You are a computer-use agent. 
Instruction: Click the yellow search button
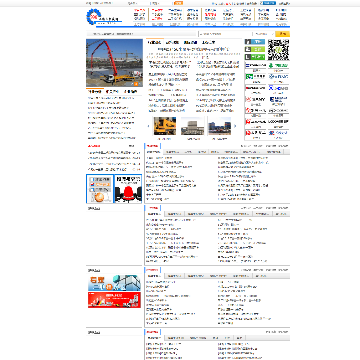pyautogui.click(x=283, y=34)
